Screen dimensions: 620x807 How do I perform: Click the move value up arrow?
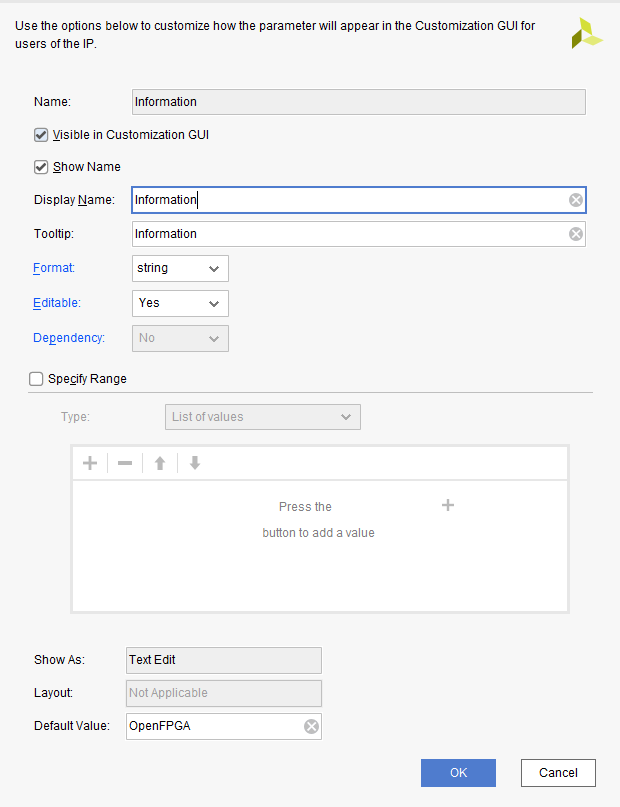(x=160, y=463)
